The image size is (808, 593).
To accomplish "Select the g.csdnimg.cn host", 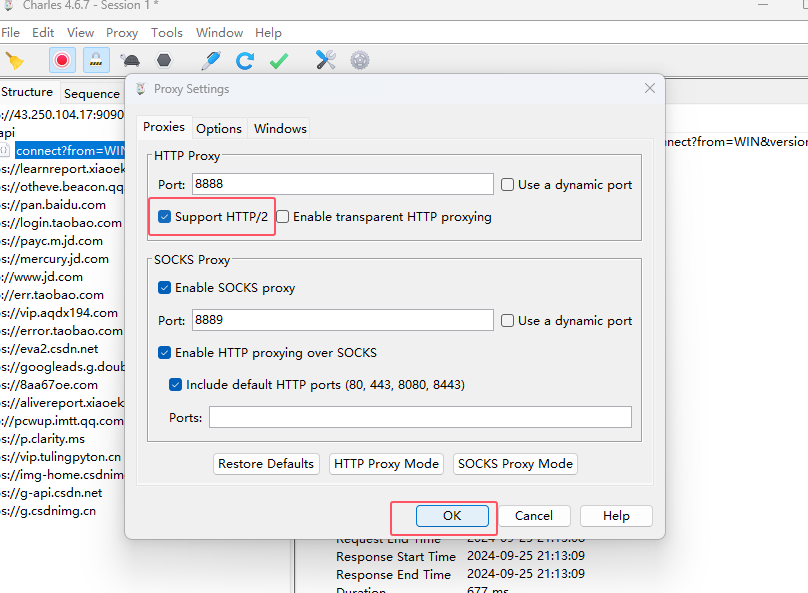I will point(48,511).
